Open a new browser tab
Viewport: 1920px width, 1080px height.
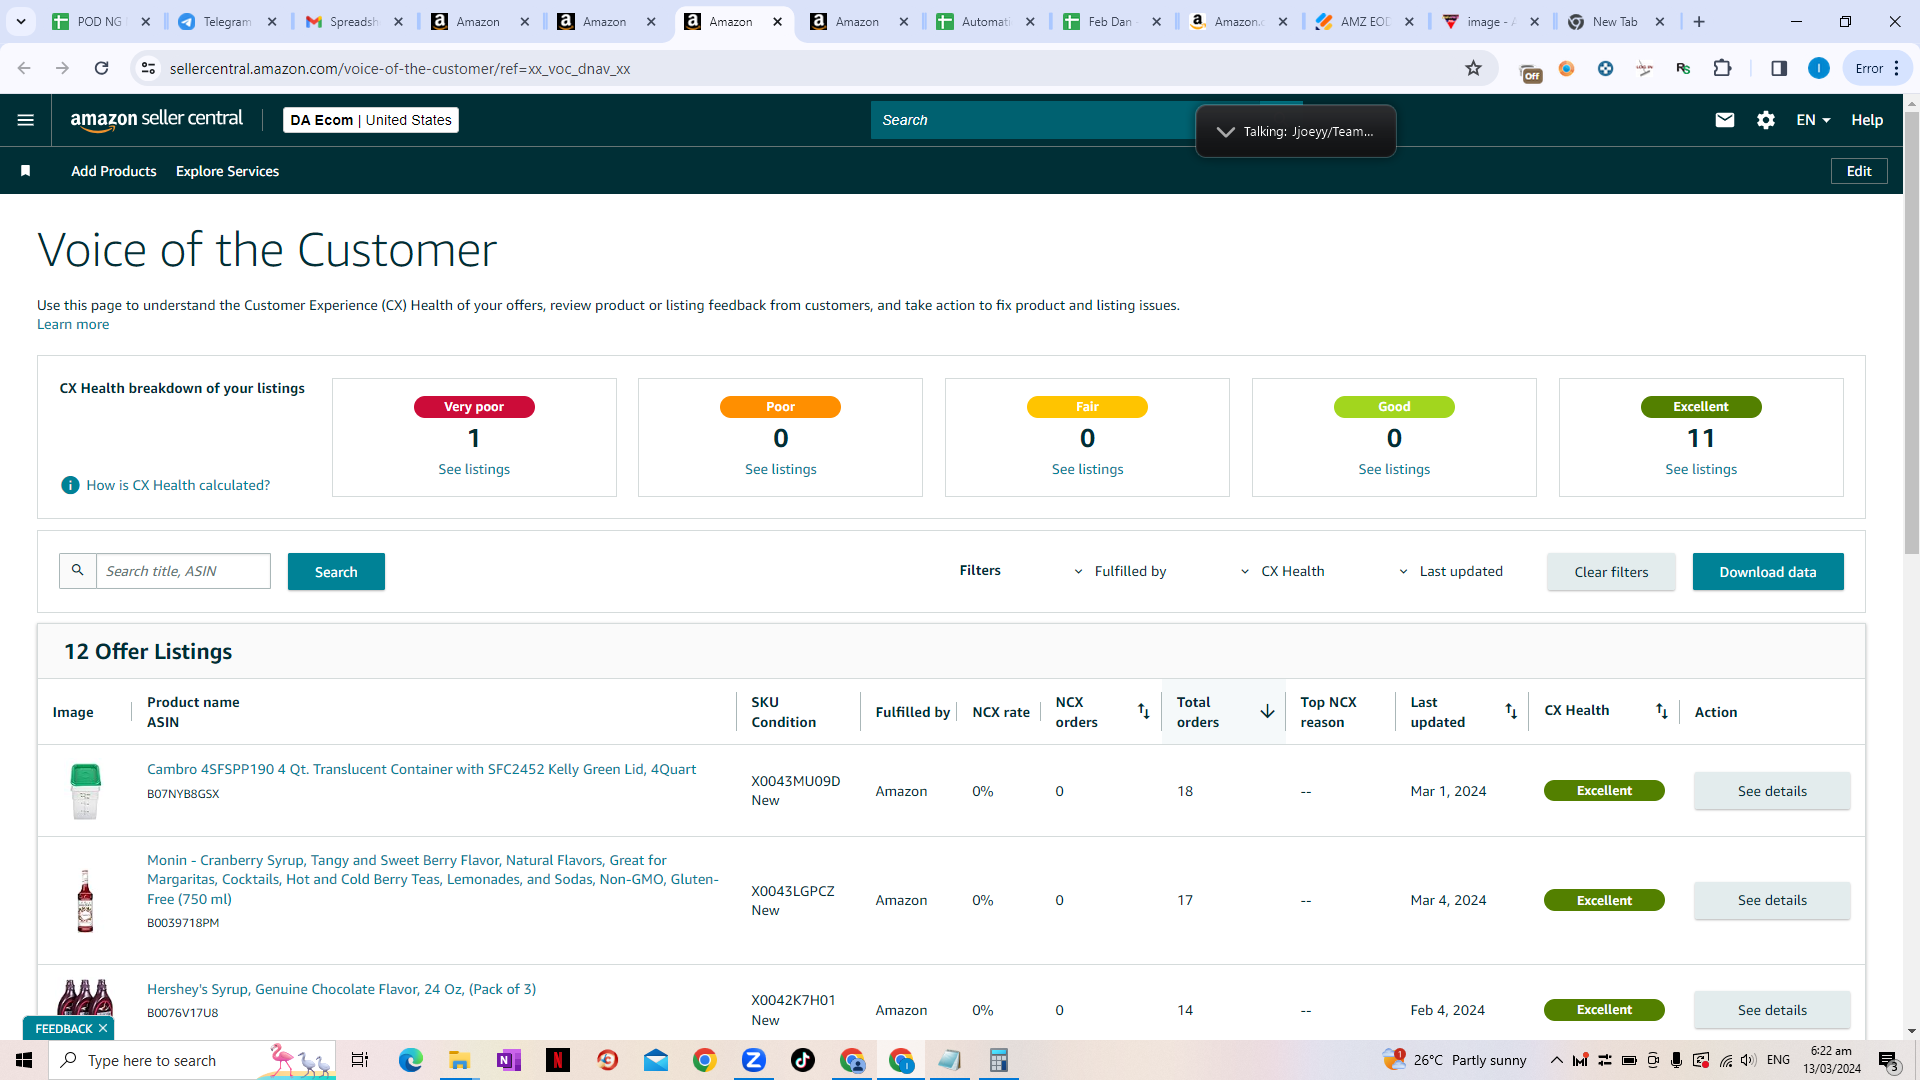pos(1699,21)
